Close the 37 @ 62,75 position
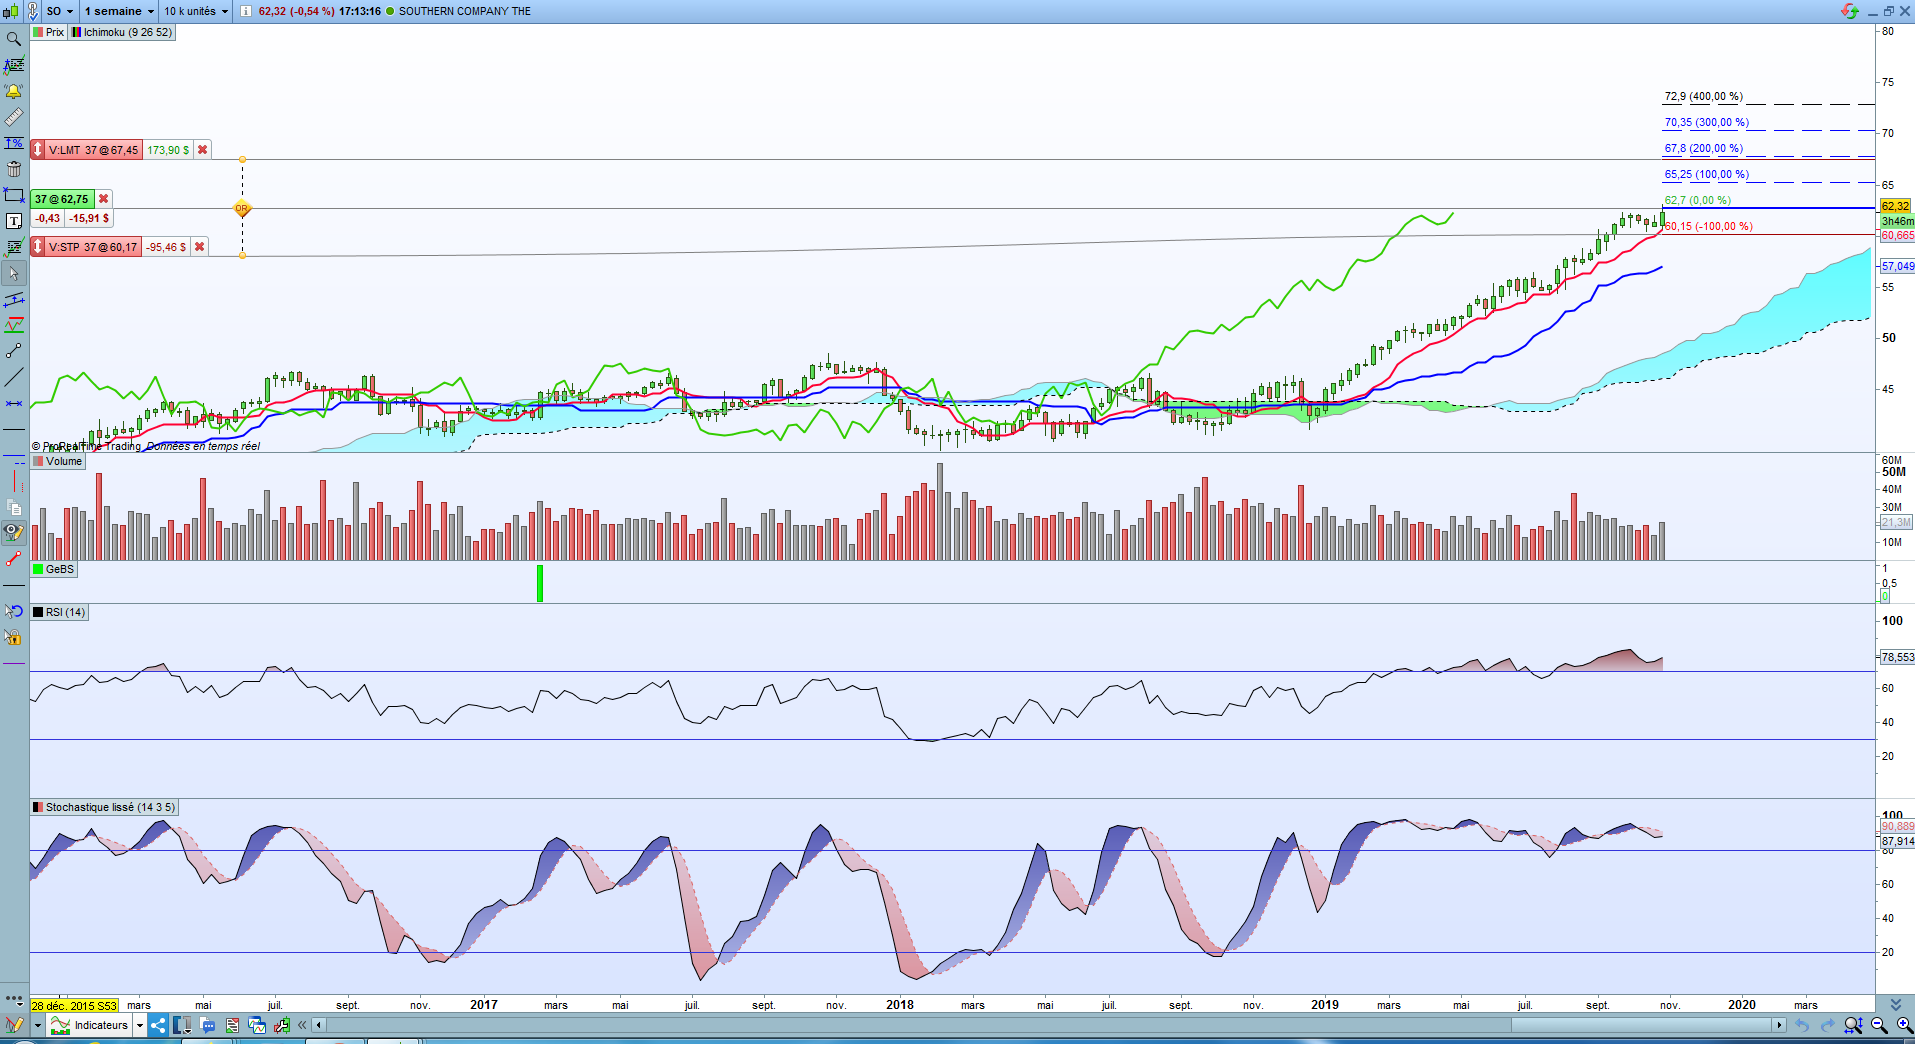This screenshot has height=1044, width=1915. pyautogui.click(x=103, y=199)
